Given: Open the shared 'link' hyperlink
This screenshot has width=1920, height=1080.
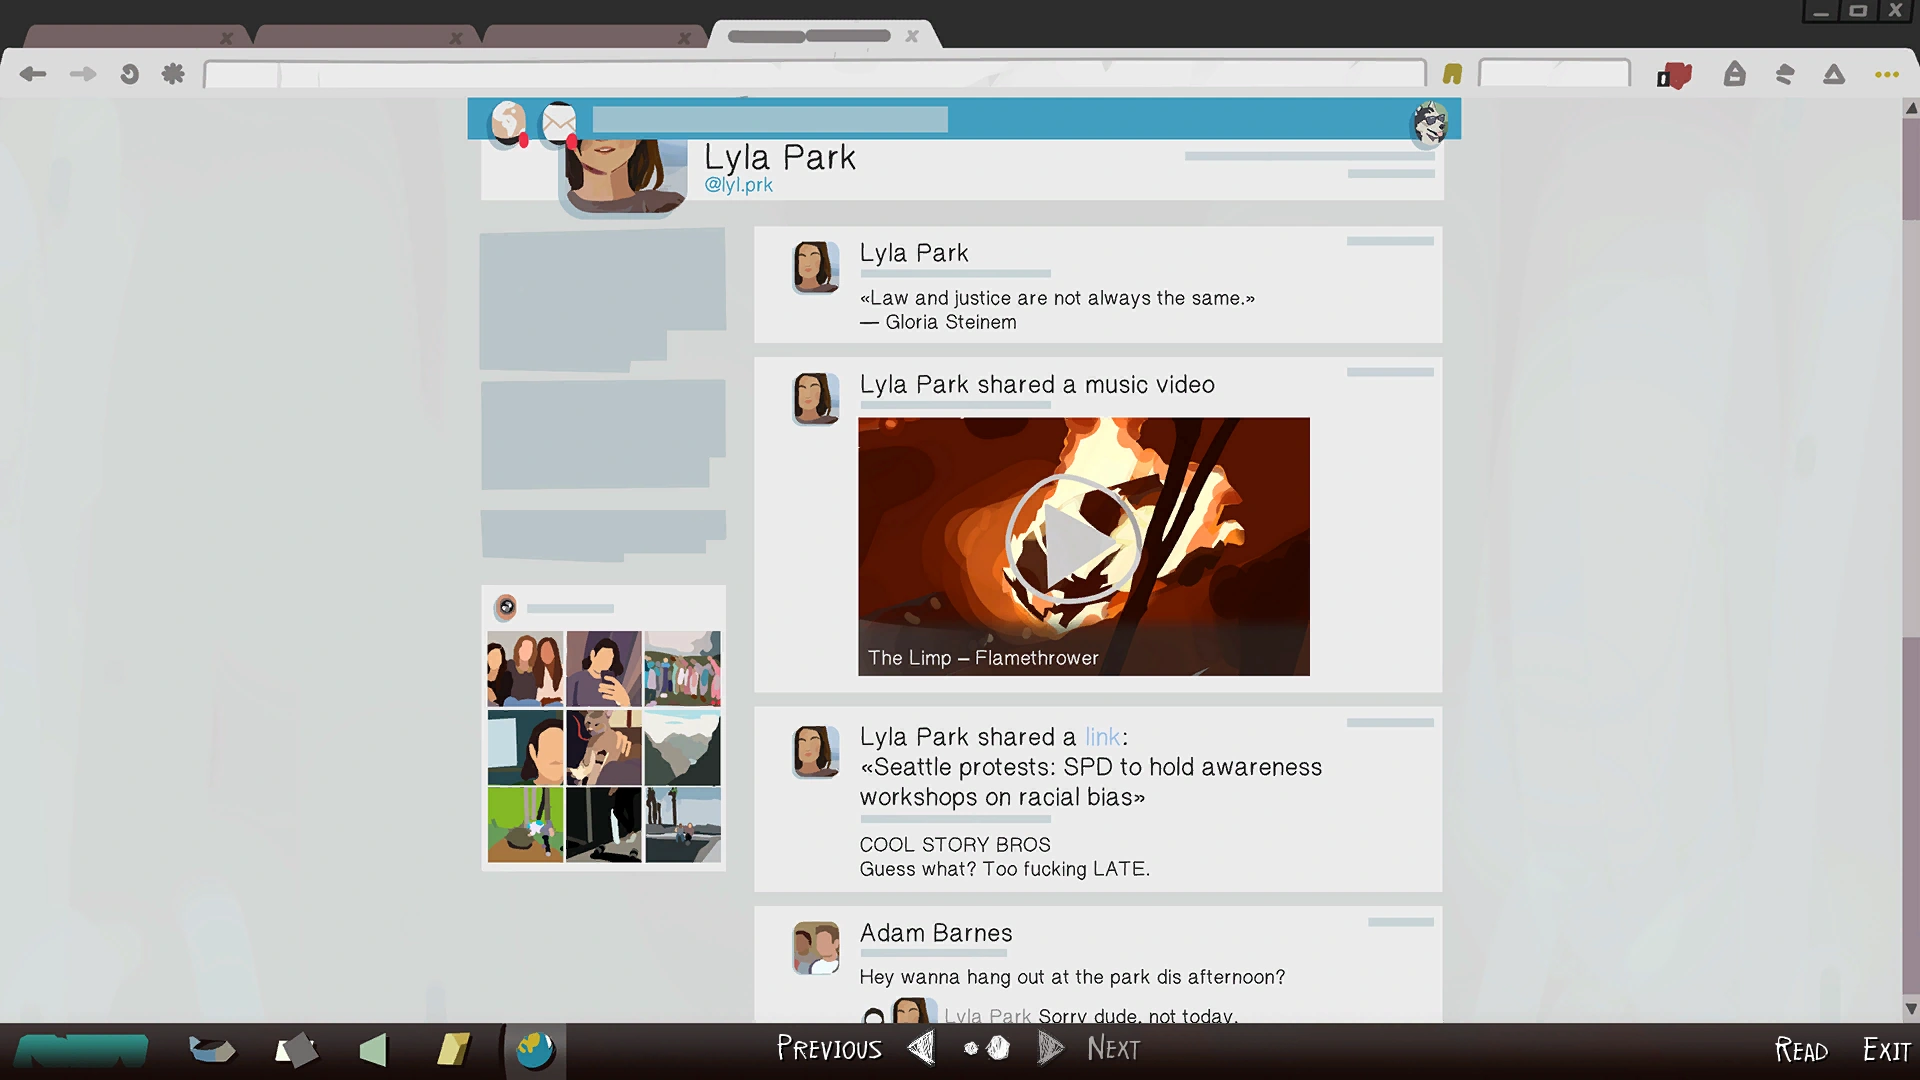Looking at the screenshot, I should pyautogui.click(x=1102, y=737).
